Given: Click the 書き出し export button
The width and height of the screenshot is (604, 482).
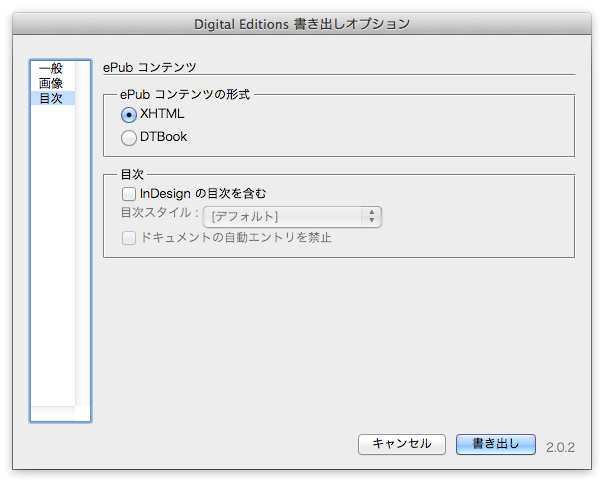Looking at the screenshot, I should coord(496,444).
